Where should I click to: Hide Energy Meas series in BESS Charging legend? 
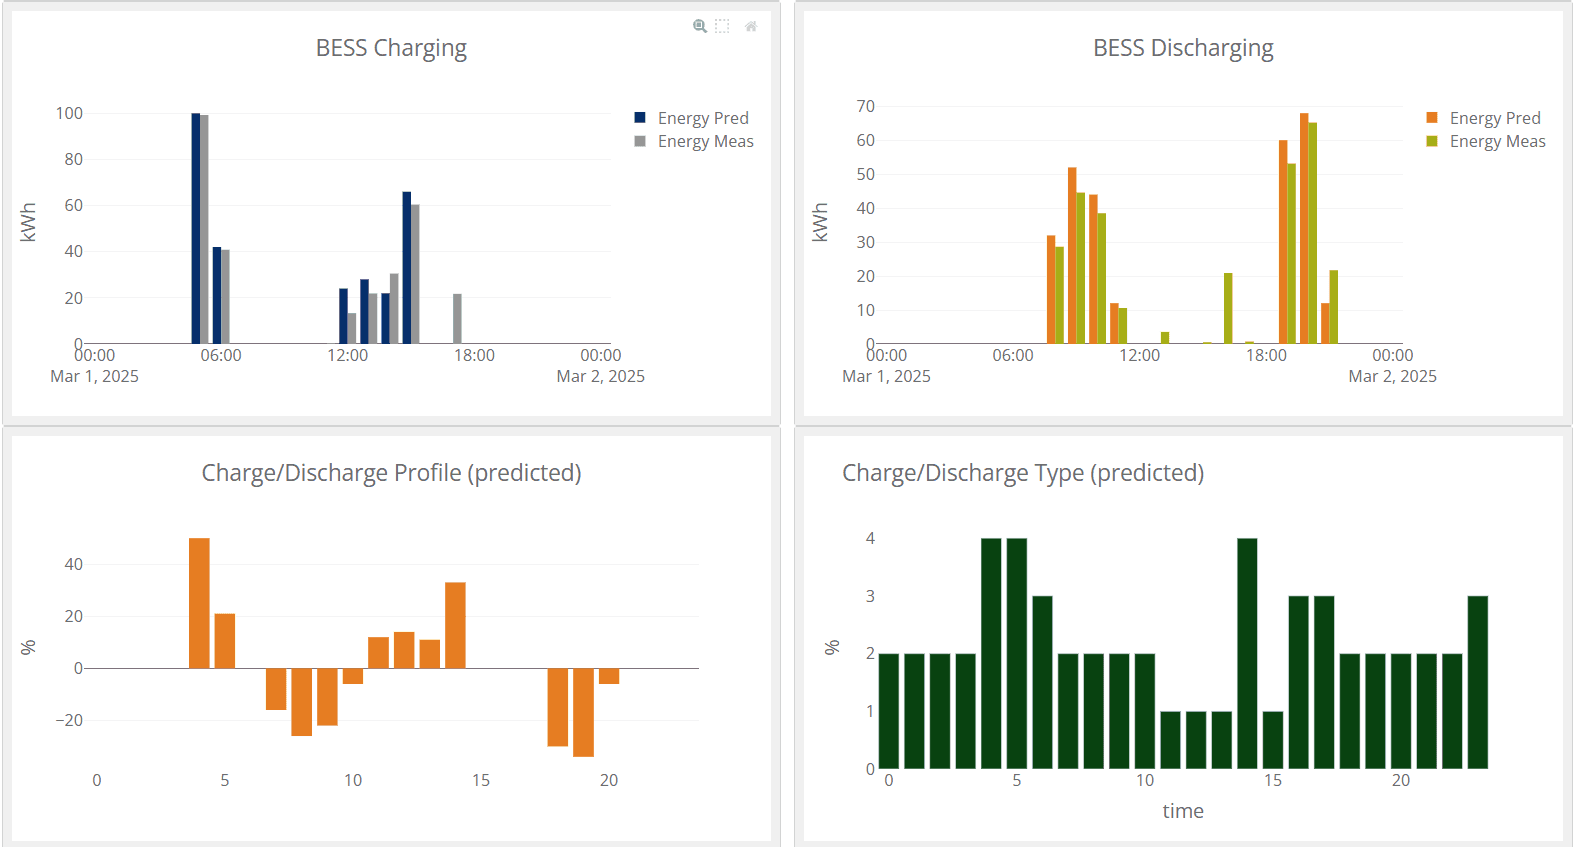[705, 142]
